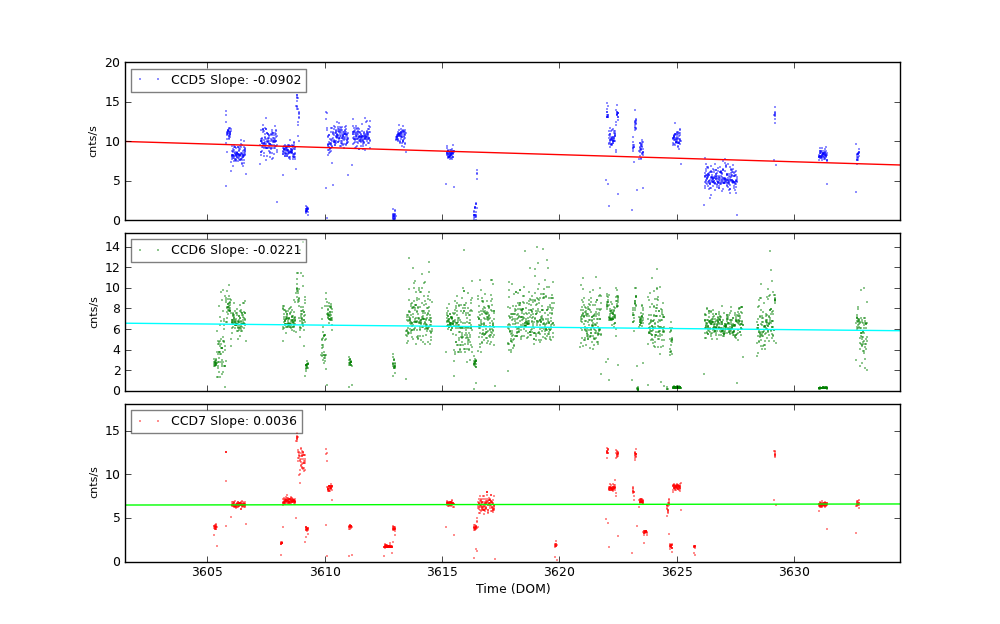Click the blue marker in the CCD5 legend

point(140,80)
